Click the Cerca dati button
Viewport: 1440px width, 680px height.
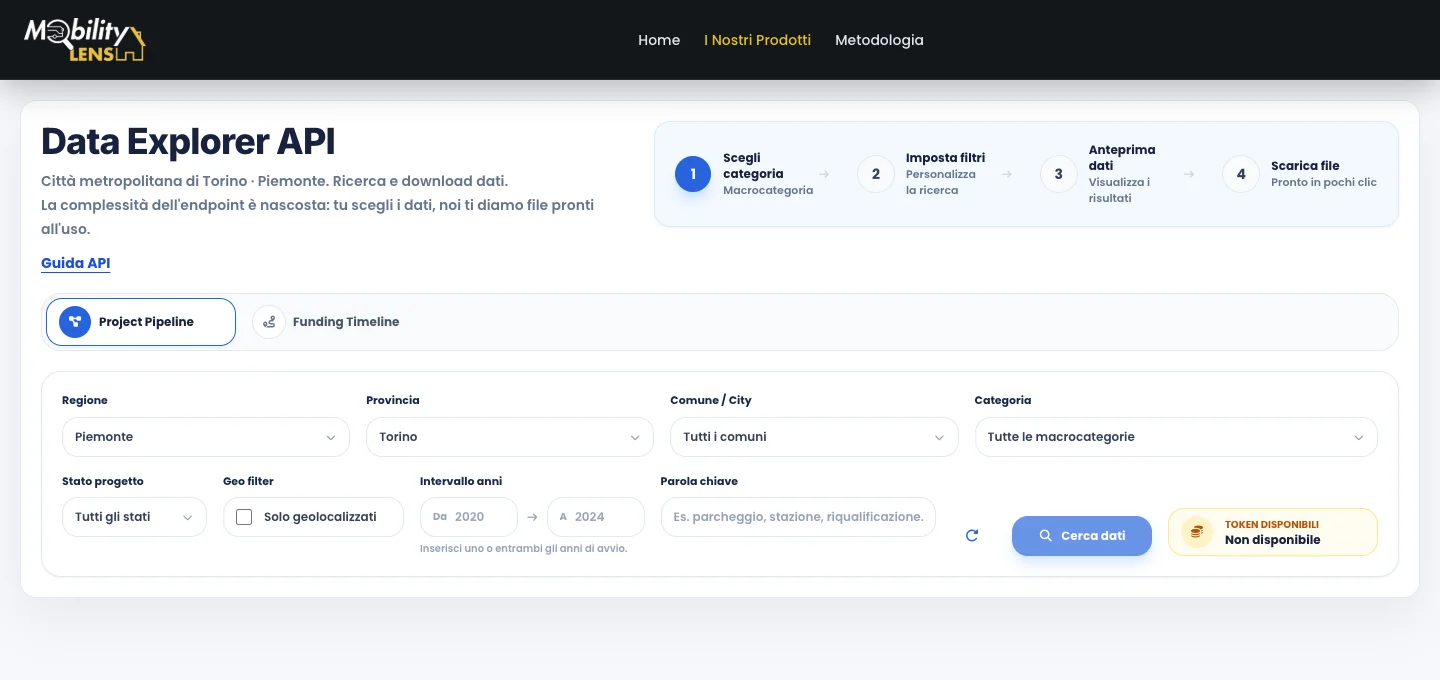[1082, 536]
